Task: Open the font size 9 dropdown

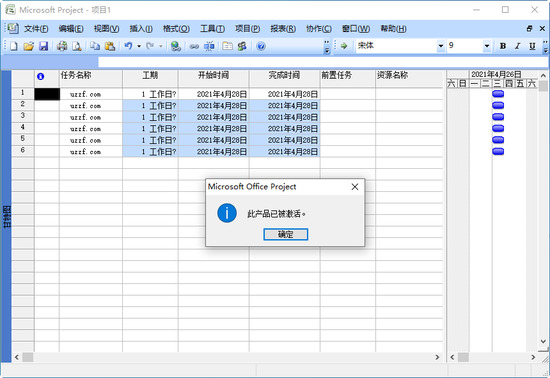Action: tap(487, 46)
